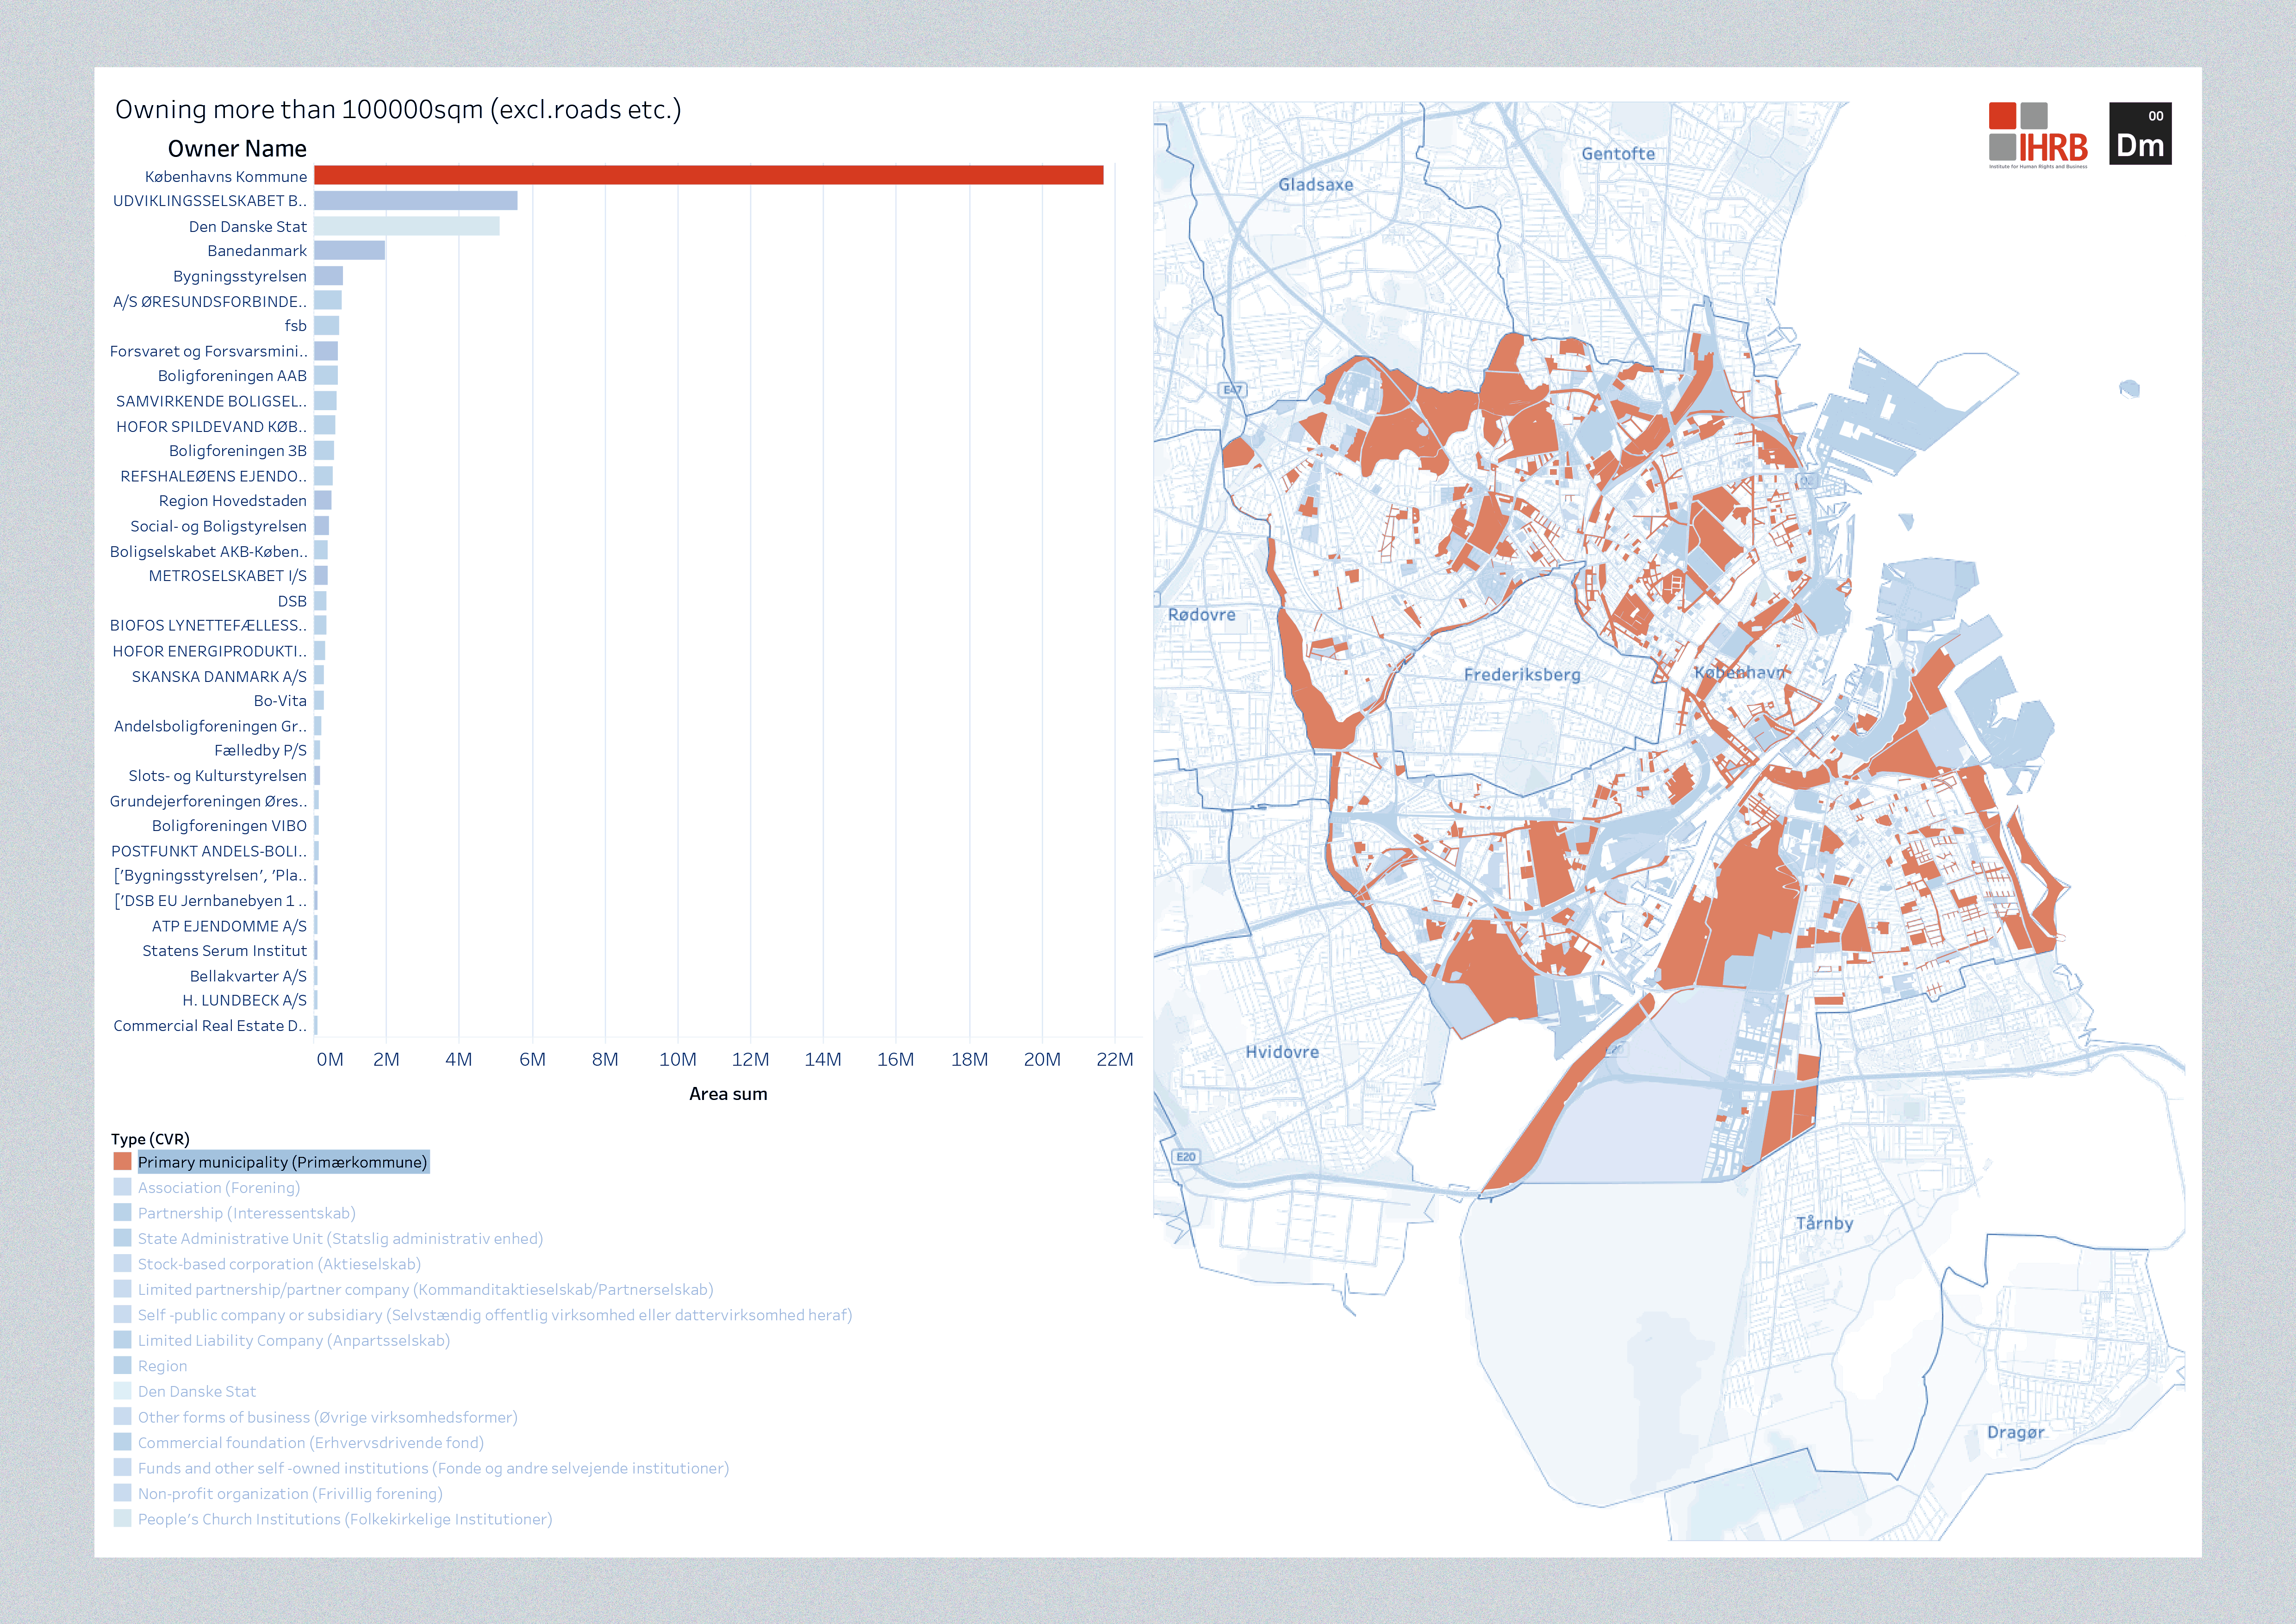The height and width of the screenshot is (1624, 2296).
Task: Click ATP EJENDOMME A/S owner name
Action: coord(230,926)
